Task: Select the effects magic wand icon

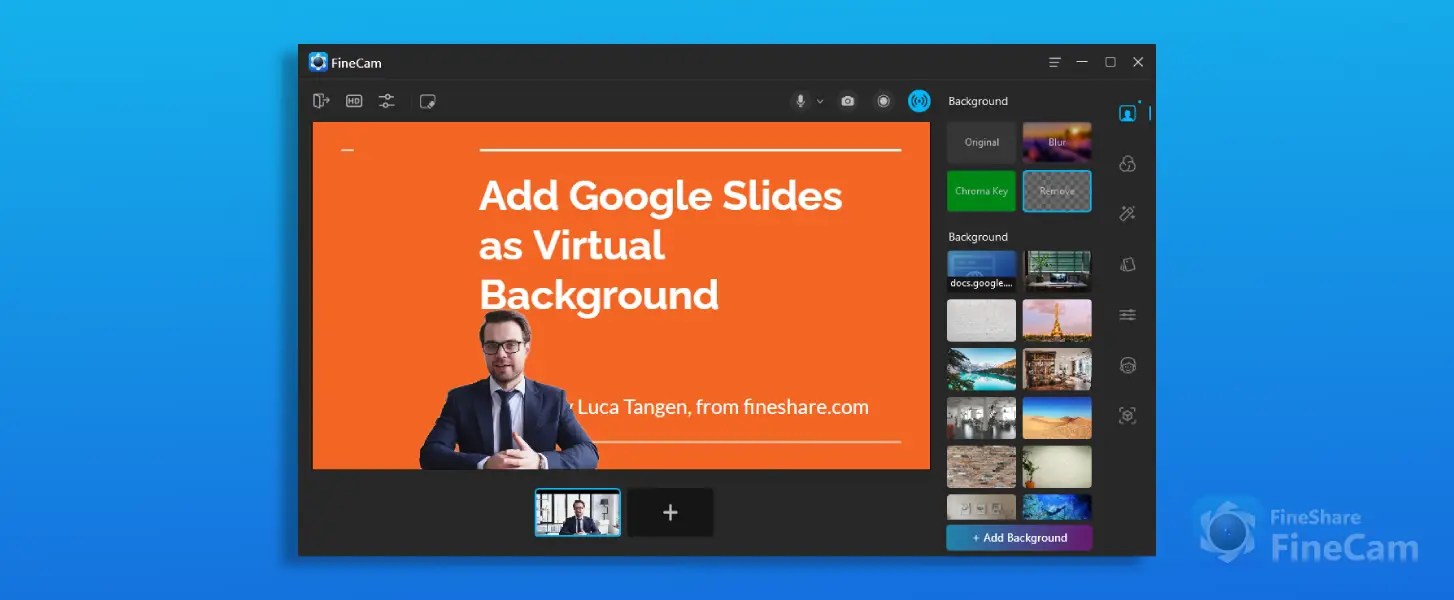Action: (1127, 213)
